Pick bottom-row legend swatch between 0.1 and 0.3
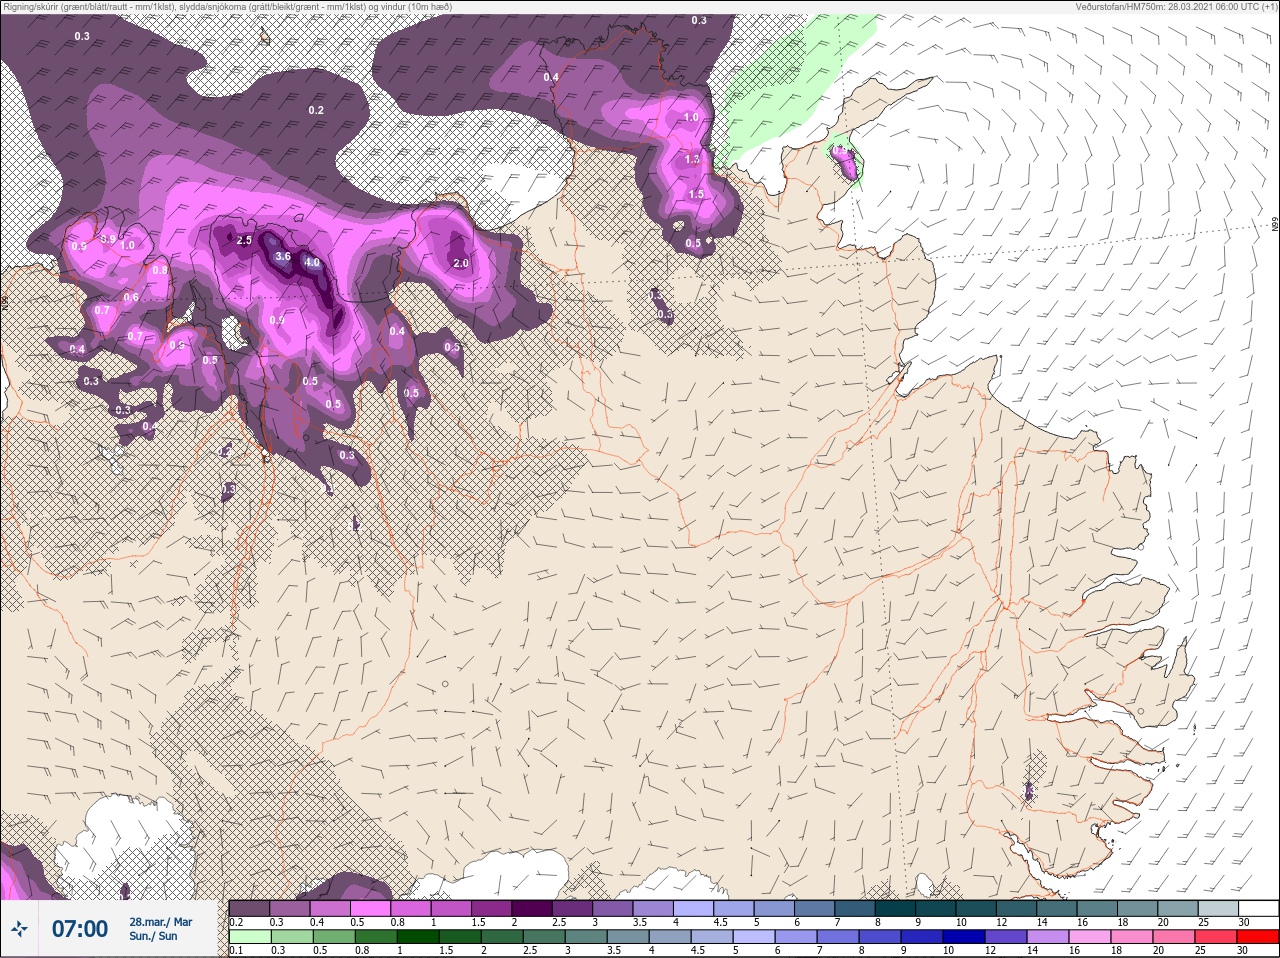This screenshot has width=1280, height=958. coord(249,937)
